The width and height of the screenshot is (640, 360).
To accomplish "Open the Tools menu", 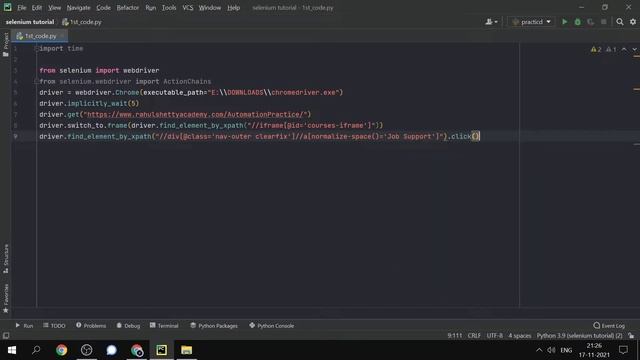I will click(169, 8).
